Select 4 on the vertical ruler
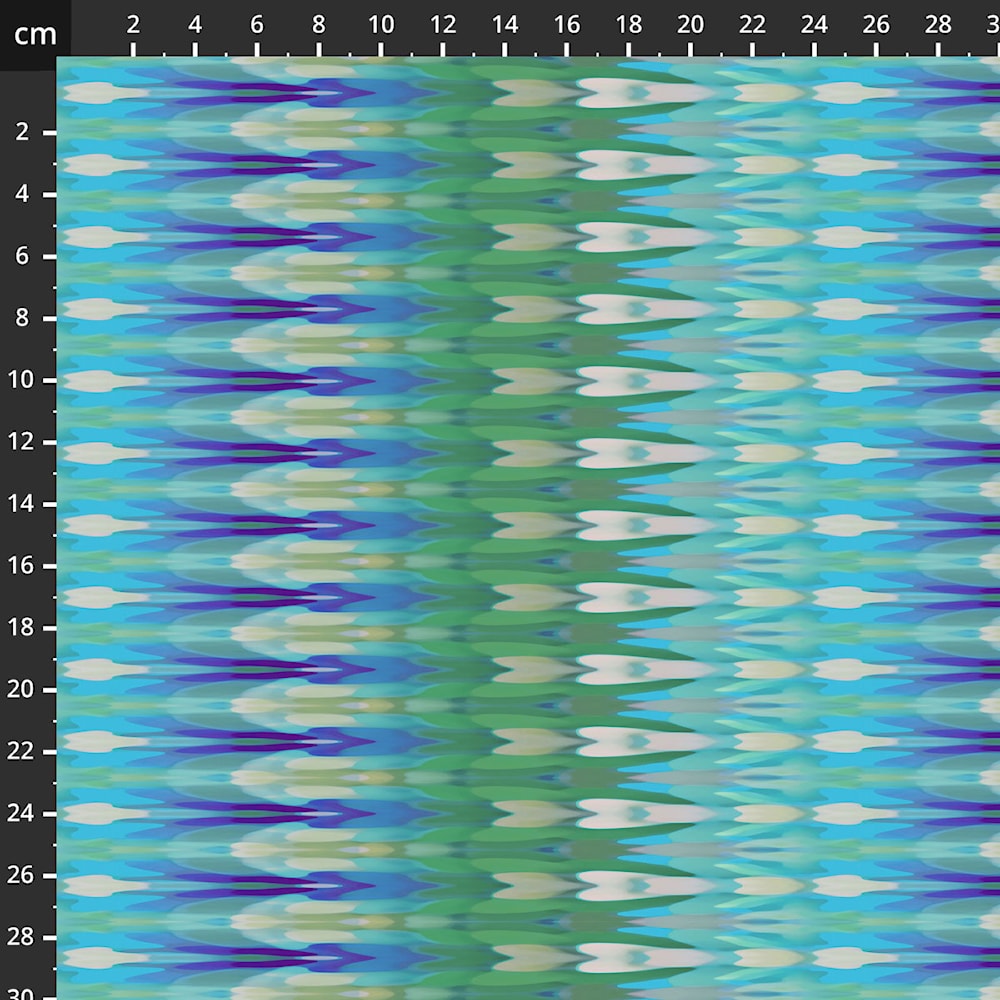 (x=23, y=194)
